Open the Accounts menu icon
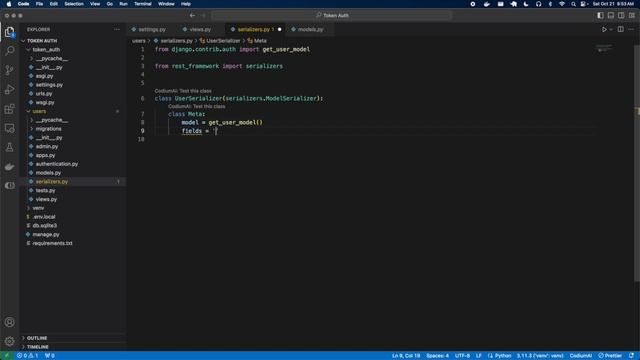This screenshot has height=360, width=640. click(9, 322)
